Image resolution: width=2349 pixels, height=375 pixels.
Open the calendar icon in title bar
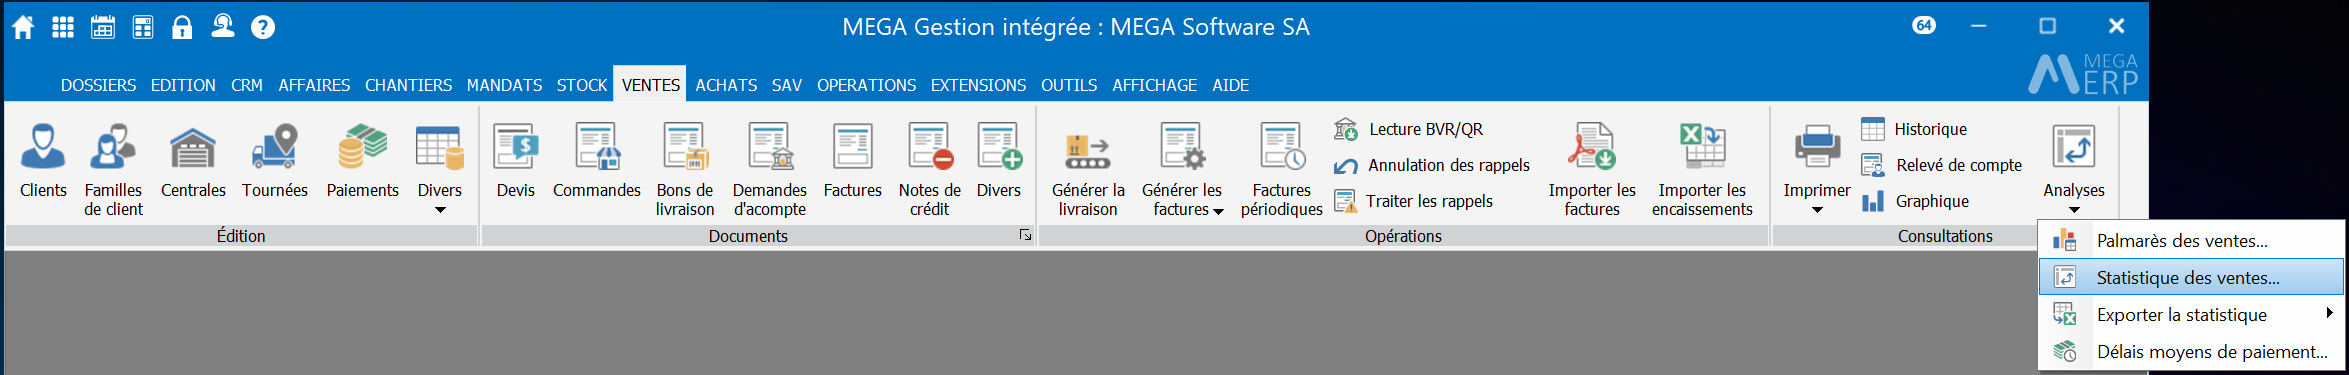(103, 27)
